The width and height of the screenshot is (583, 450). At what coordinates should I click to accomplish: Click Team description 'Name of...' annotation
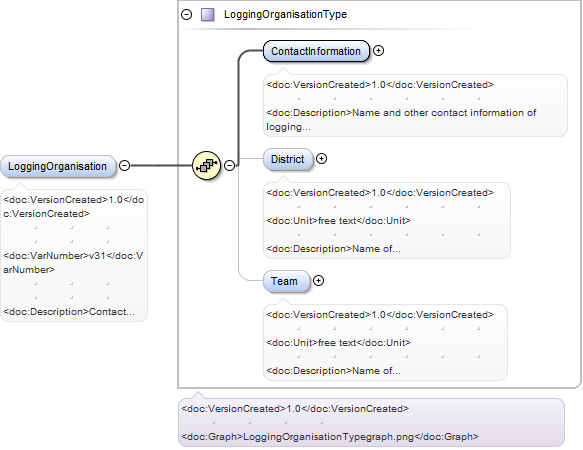(333, 371)
